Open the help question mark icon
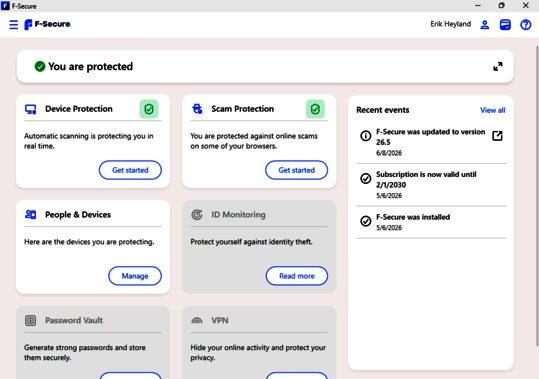The width and height of the screenshot is (539, 379). coord(526,25)
